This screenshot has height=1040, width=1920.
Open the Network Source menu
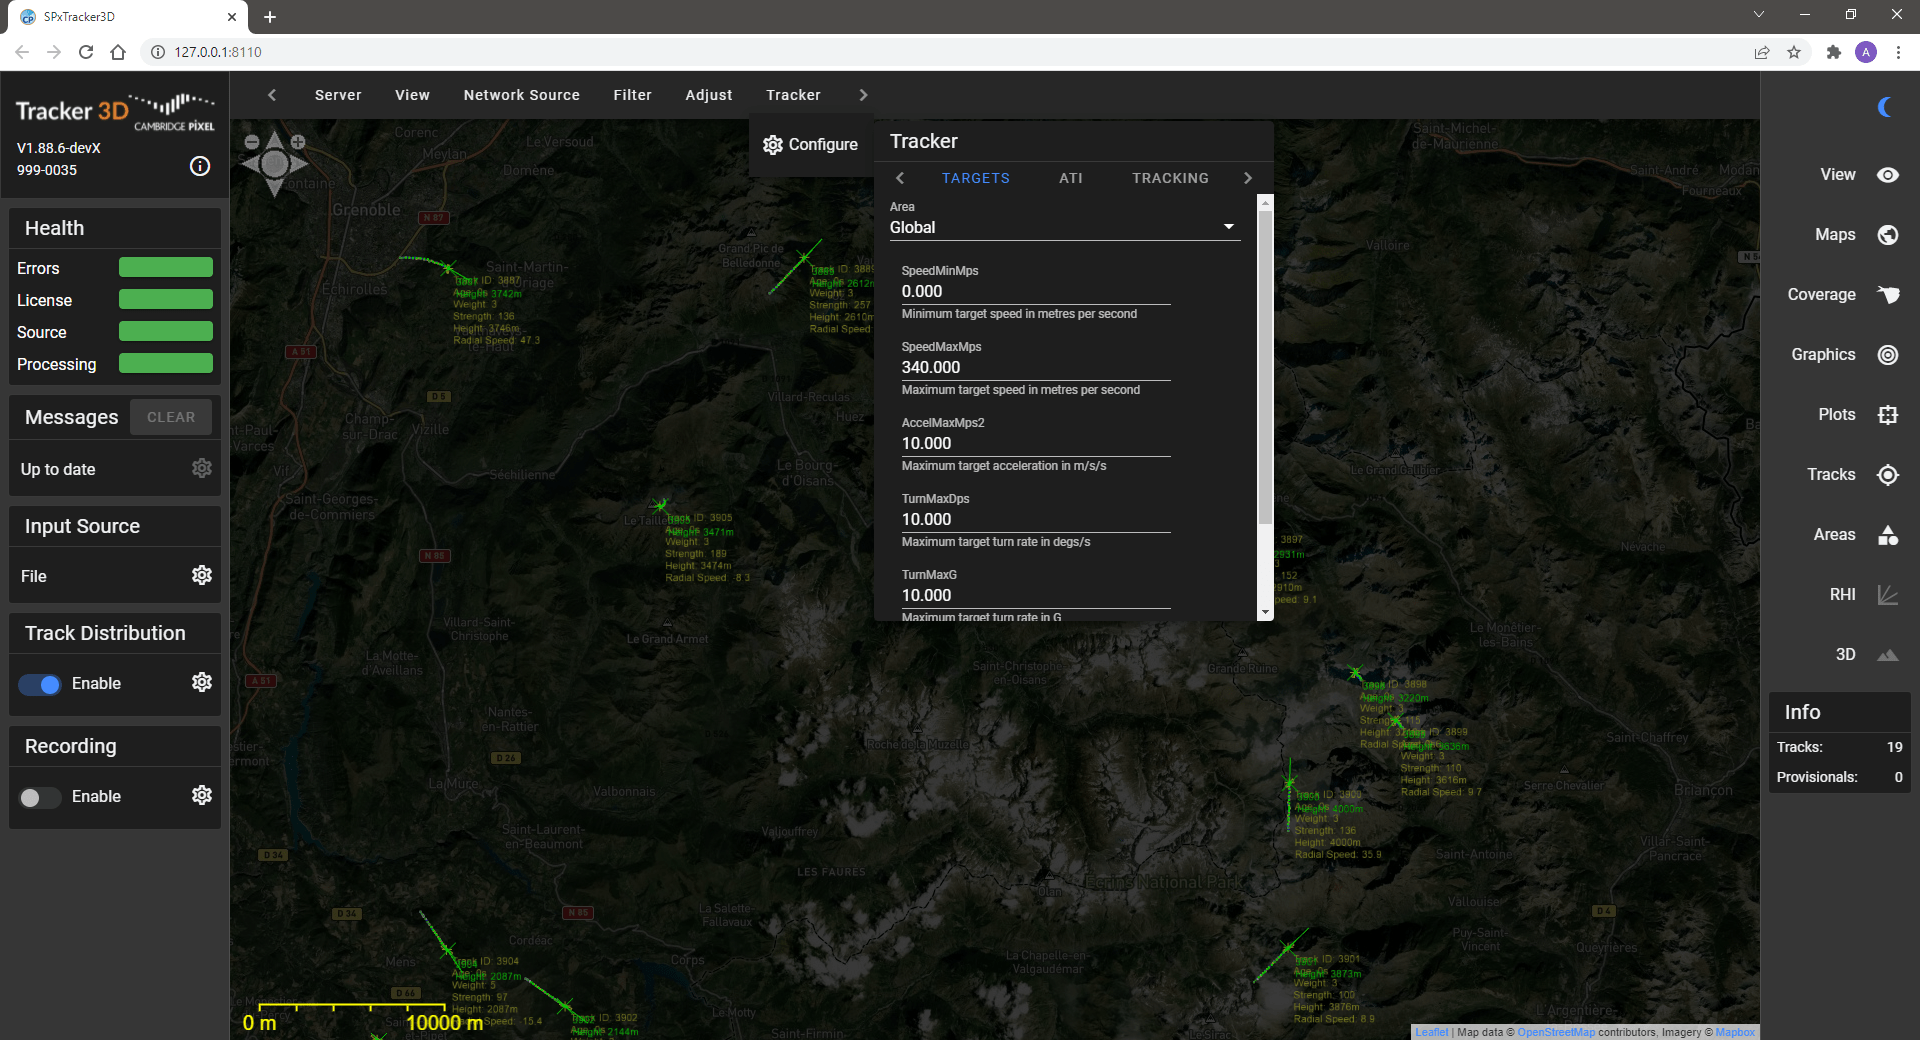tap(521, 95)
